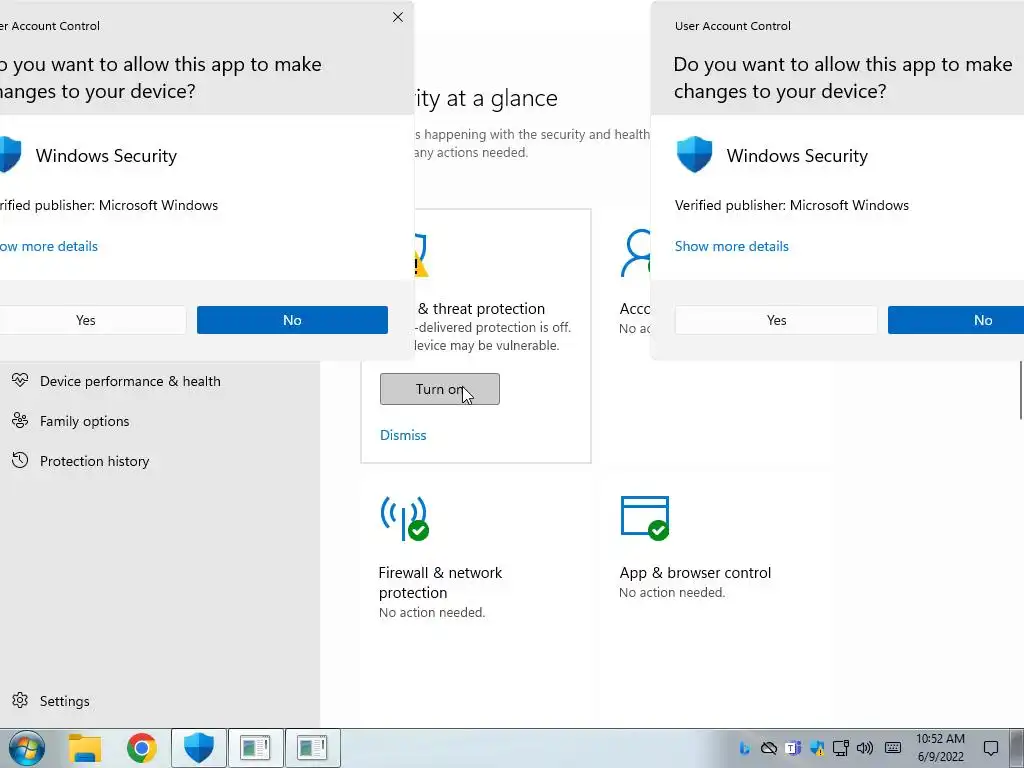This screenshot has height=768, width=1024.
Task: Click Yes in the right UAC dialog
Action: [x=776, y=320]
